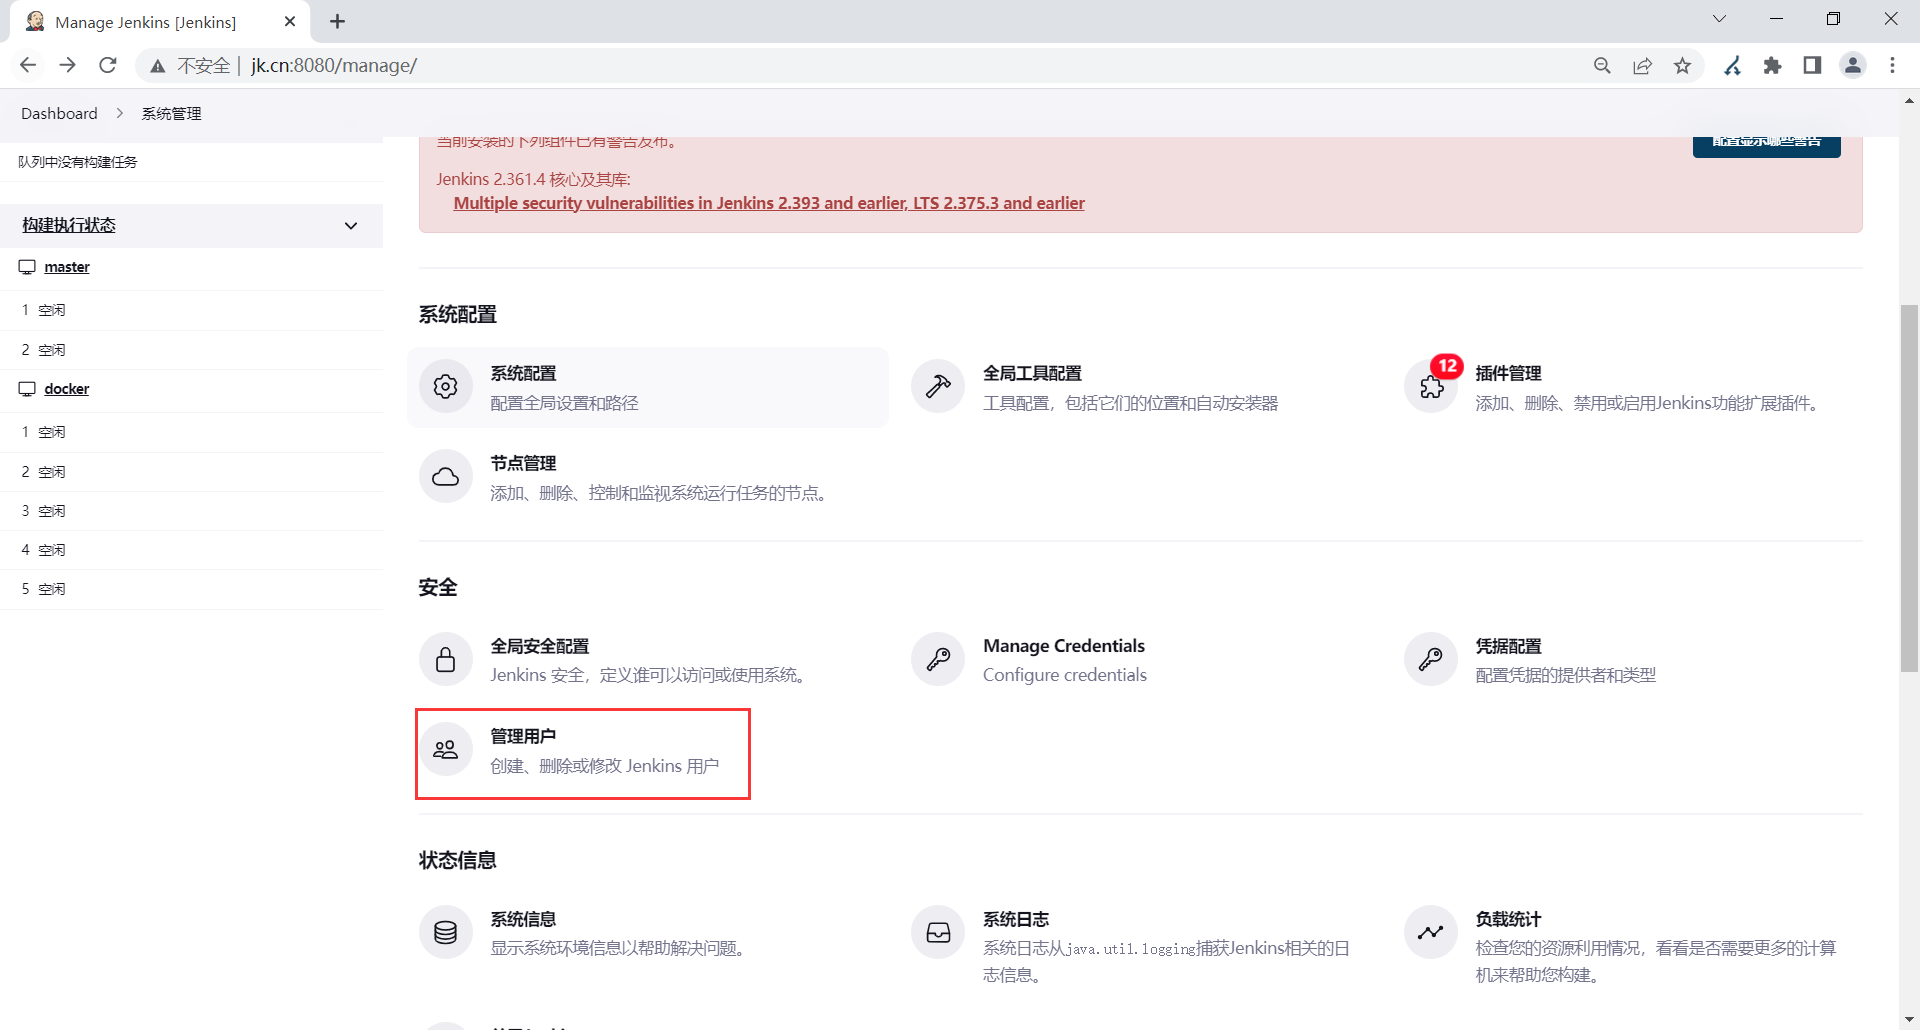The image size is (1920, 1030).
Task: Open the multiple security vulnerabilities advisory link
Action: coord(769,203)
